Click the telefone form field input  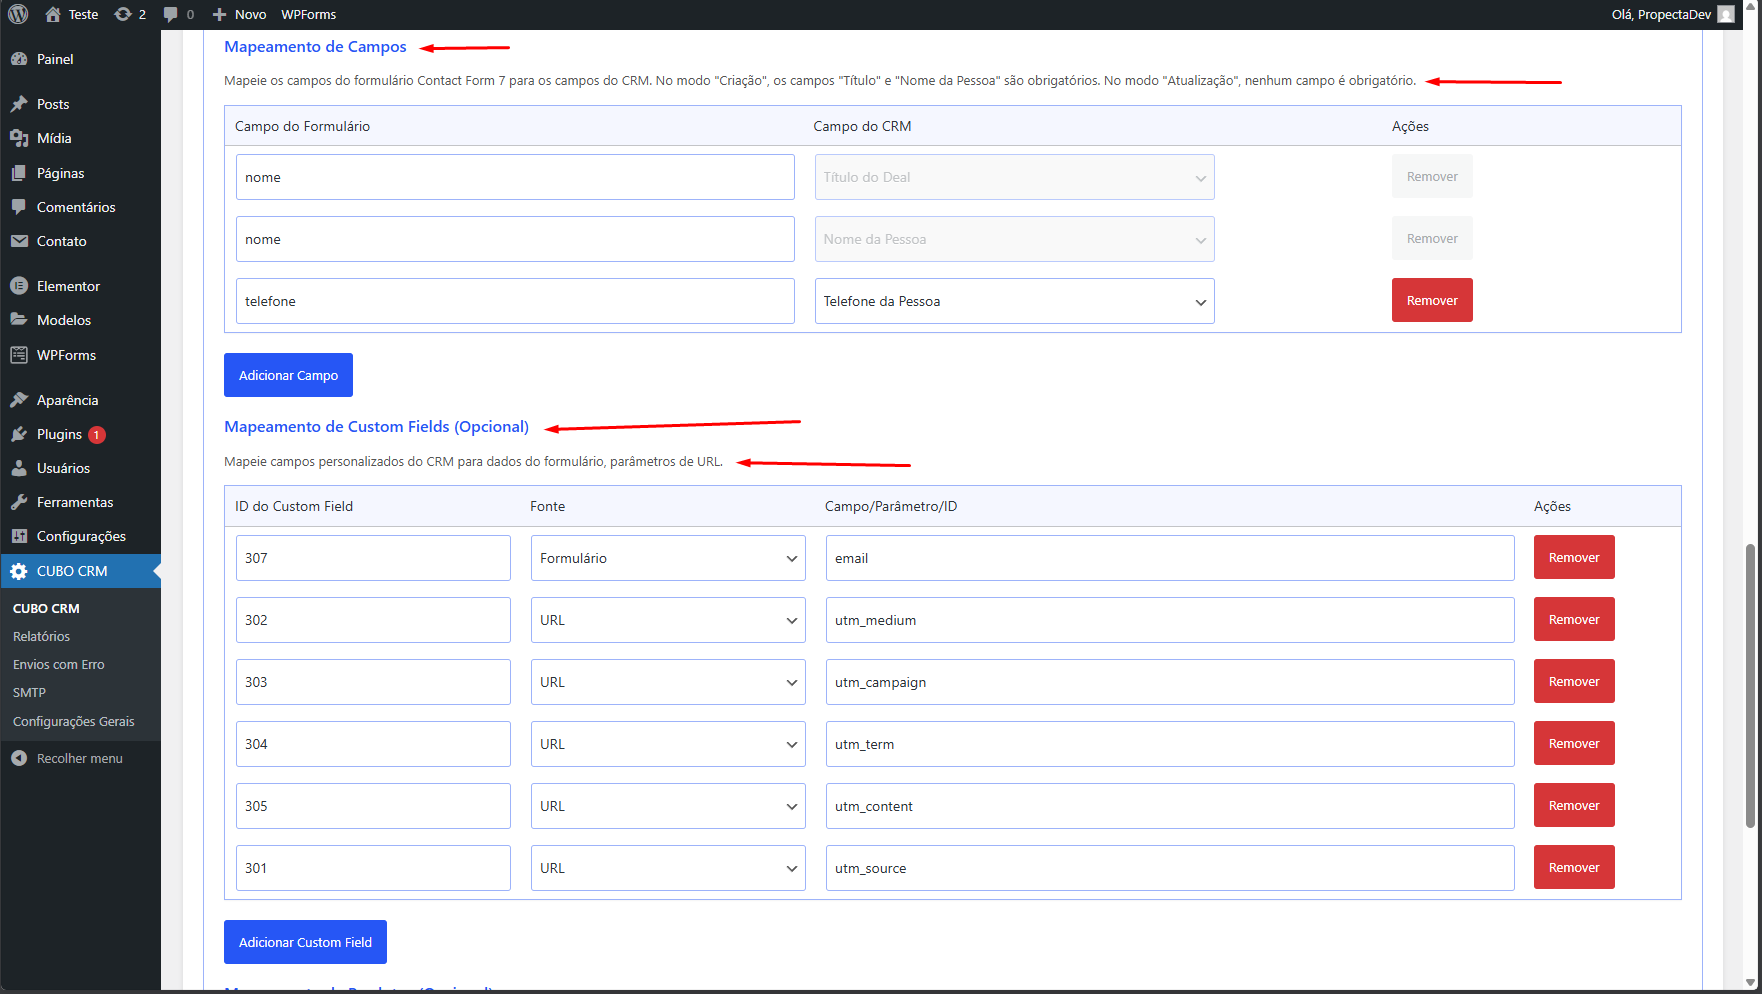tap(515, 301)
